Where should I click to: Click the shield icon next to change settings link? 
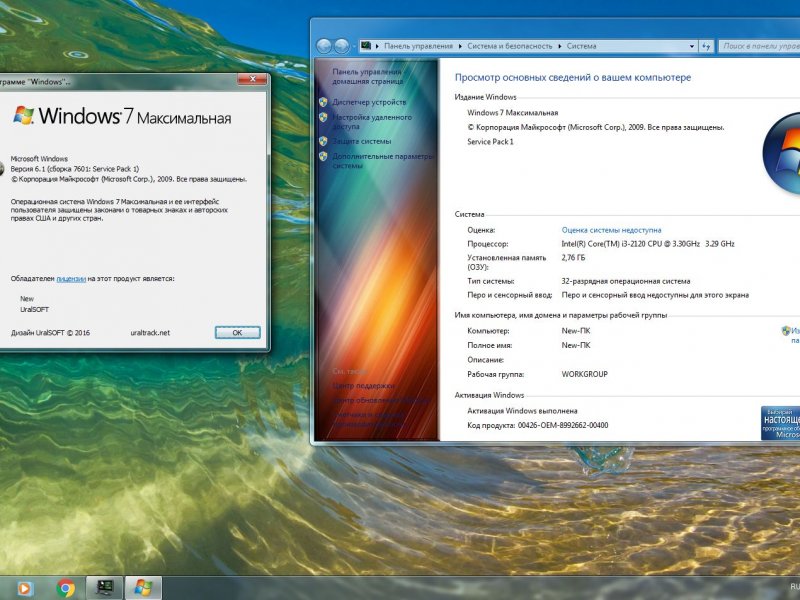click(786, 331)
